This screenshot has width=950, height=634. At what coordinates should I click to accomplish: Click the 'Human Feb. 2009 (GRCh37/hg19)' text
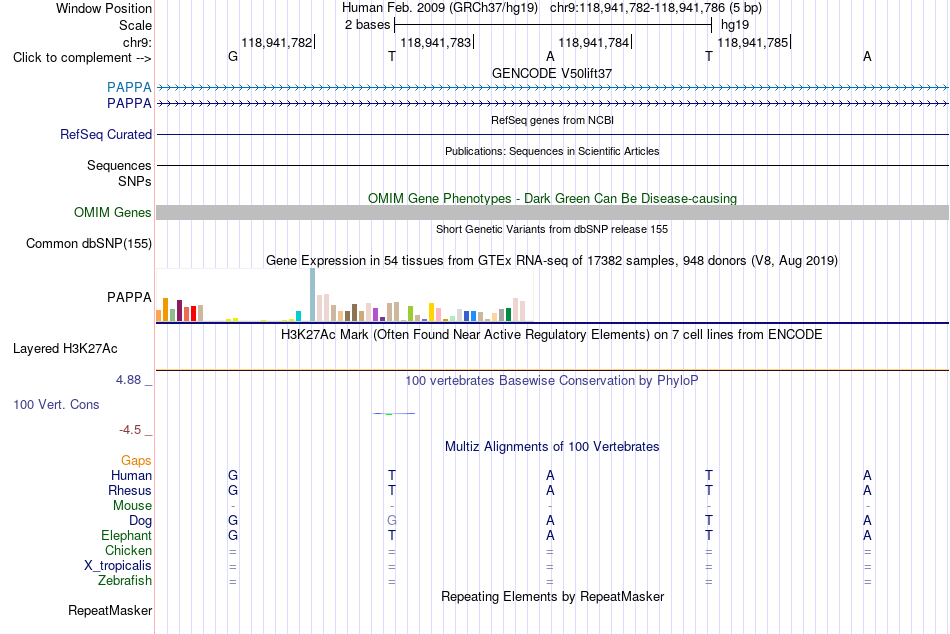pos(440,8)
